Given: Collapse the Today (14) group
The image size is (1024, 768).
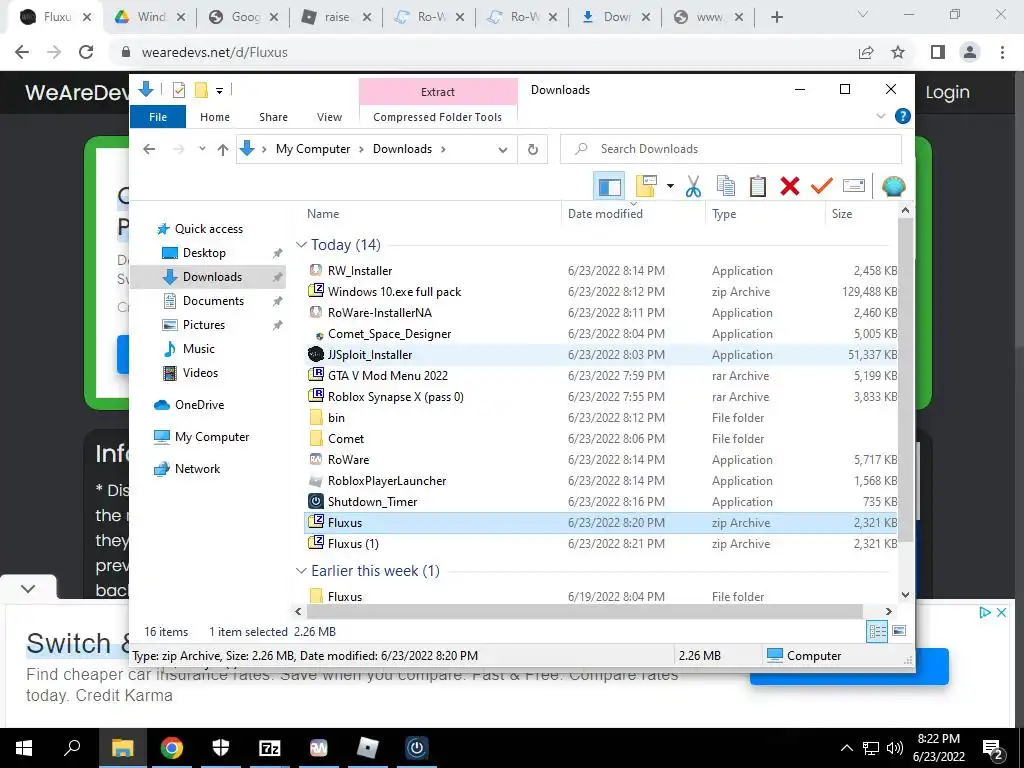Looking at the screenshot, I should [x=301, y=245].
